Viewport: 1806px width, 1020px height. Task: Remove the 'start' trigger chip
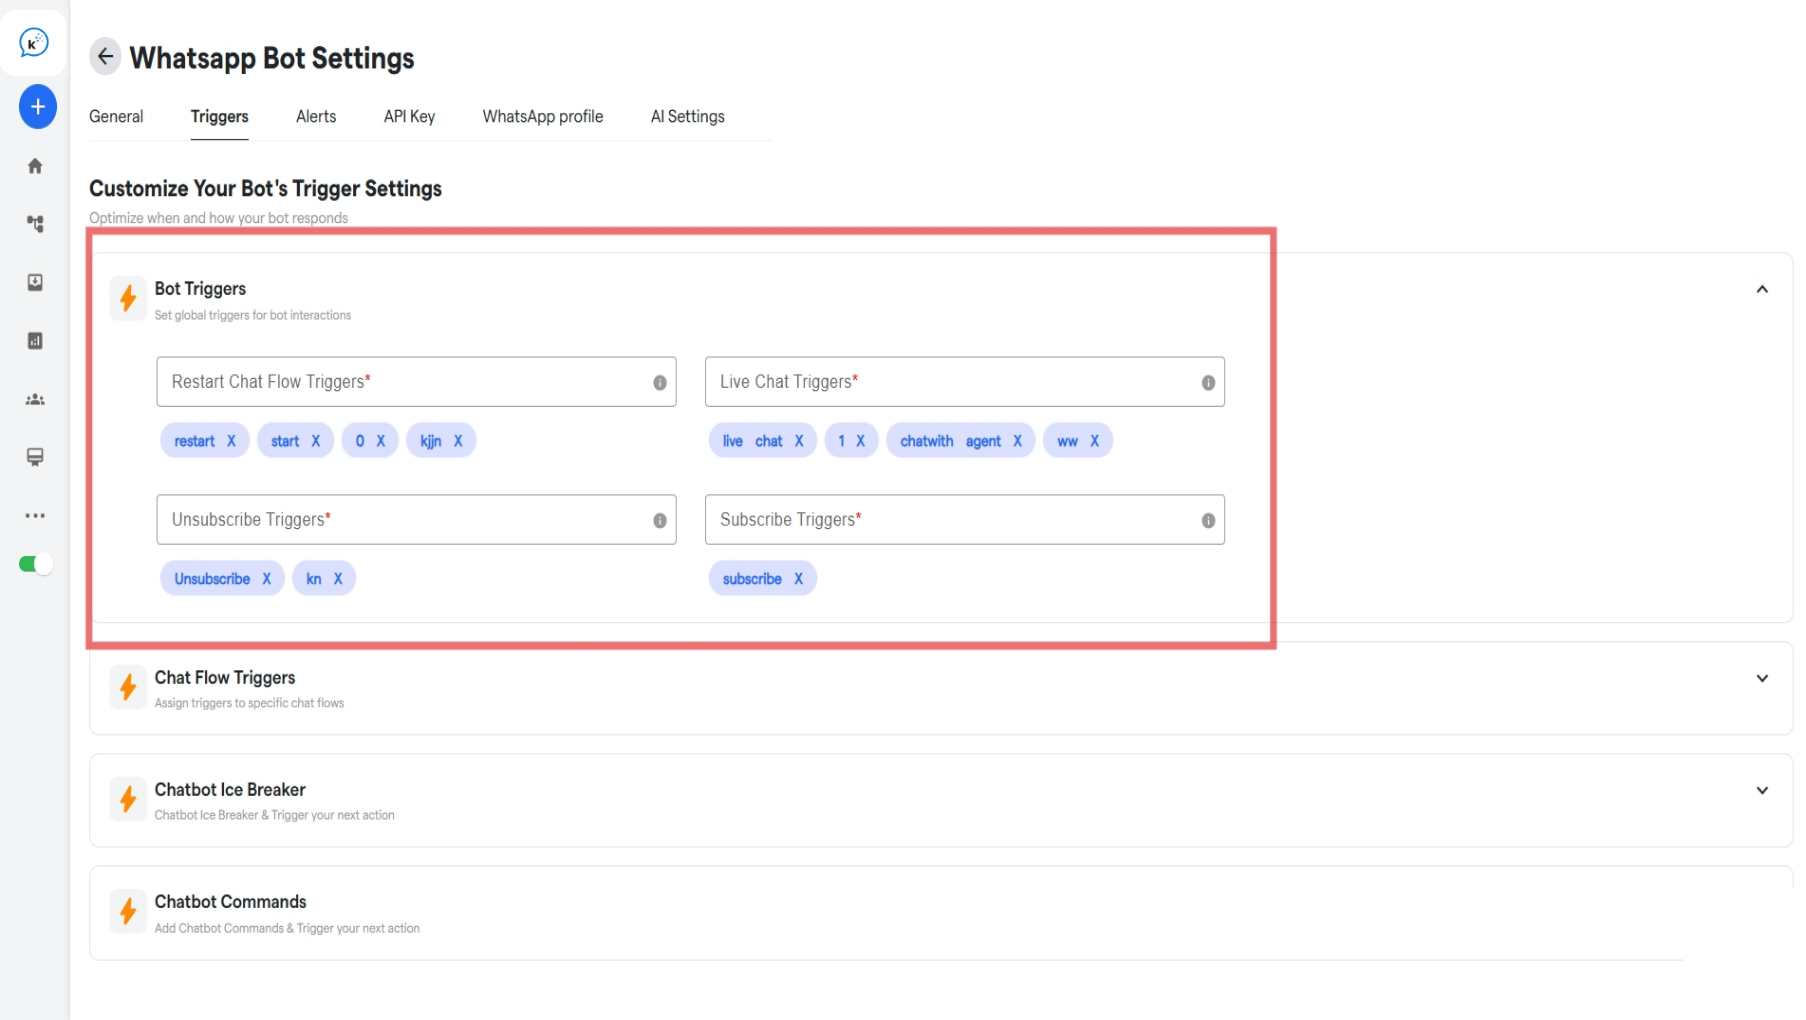315,441
